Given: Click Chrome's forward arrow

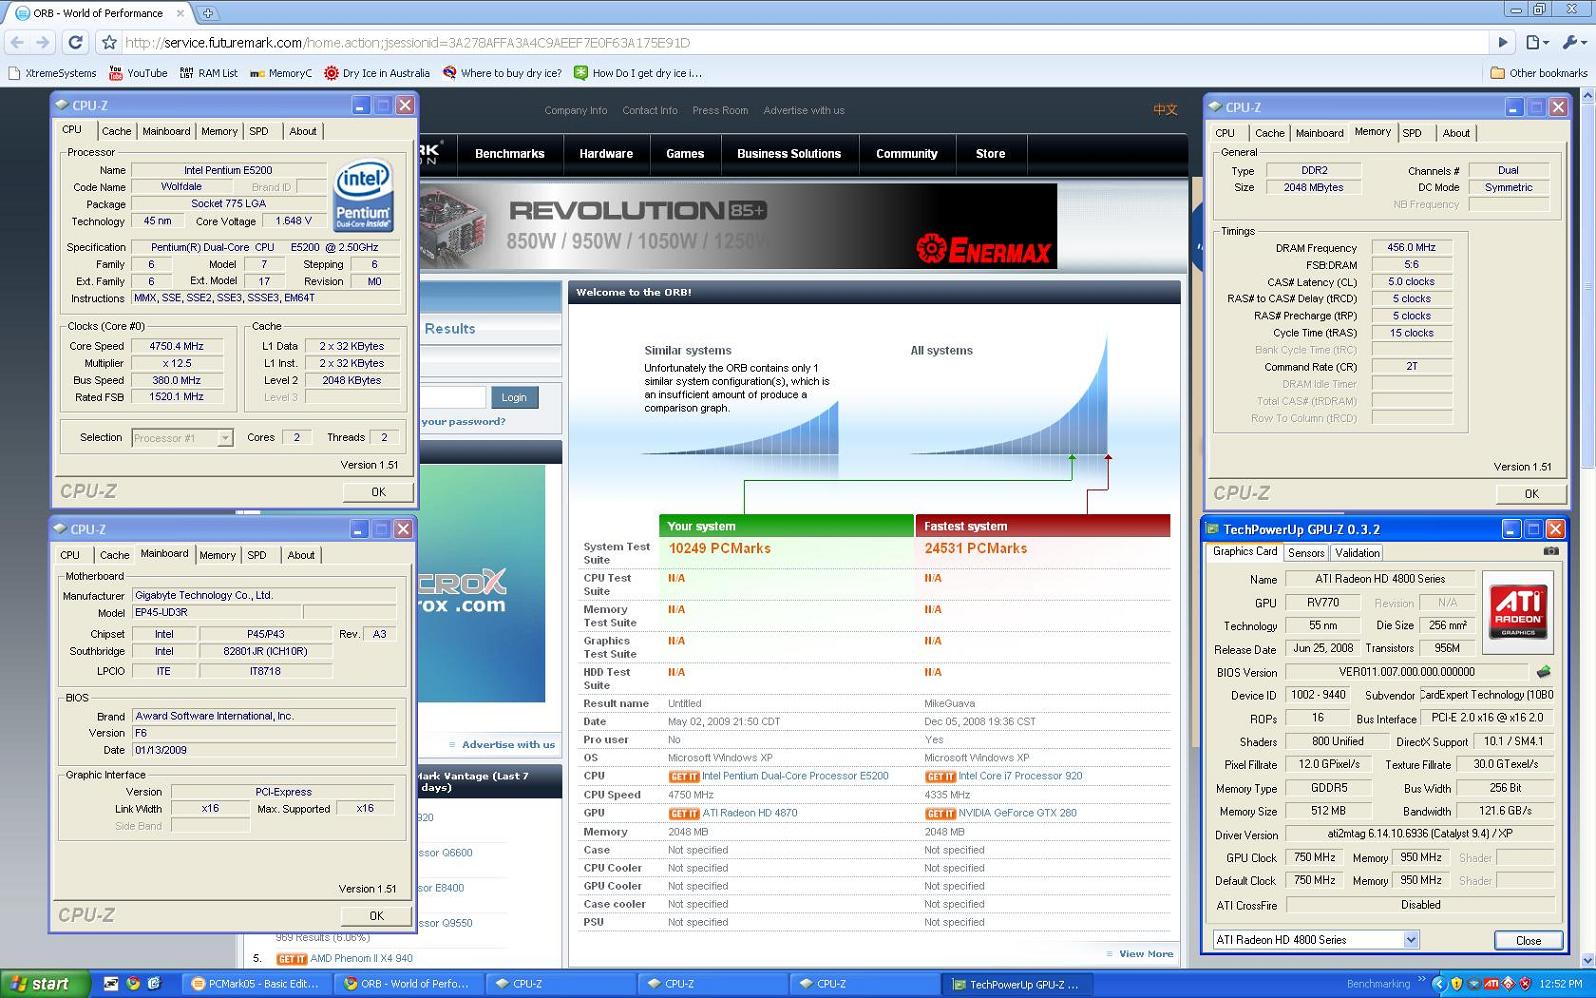Looking at the screenshot, I should point(42,42).
